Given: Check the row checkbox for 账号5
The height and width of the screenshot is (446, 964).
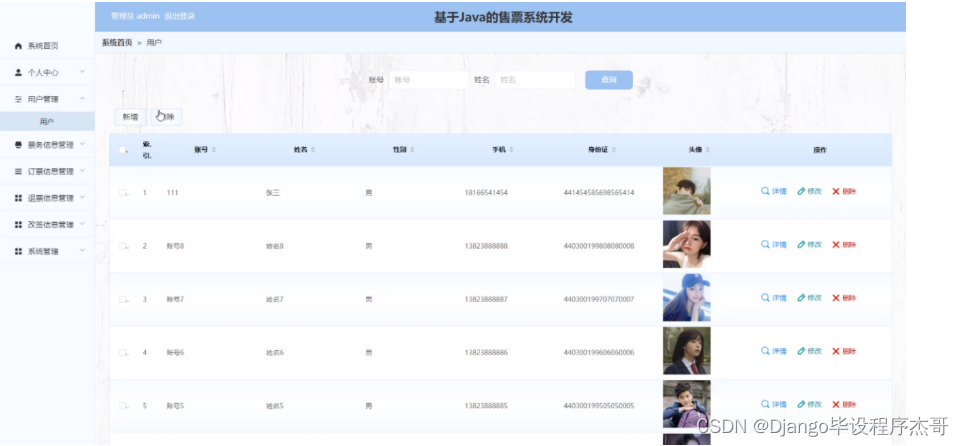Looking at the screenshot, I should click(x=122, y=406).
